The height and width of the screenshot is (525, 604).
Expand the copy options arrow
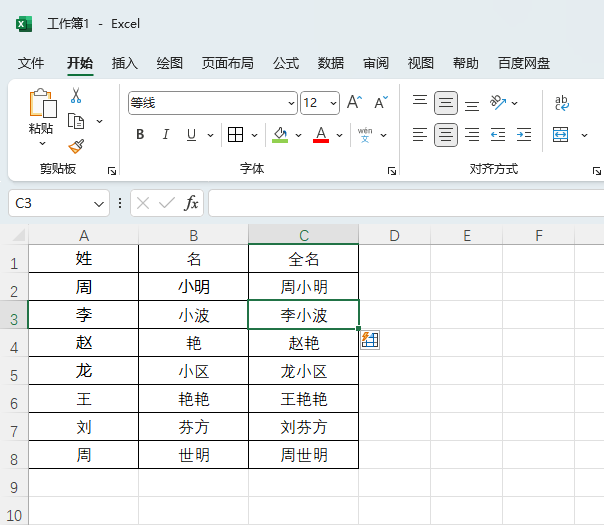(x=99, y=121)
